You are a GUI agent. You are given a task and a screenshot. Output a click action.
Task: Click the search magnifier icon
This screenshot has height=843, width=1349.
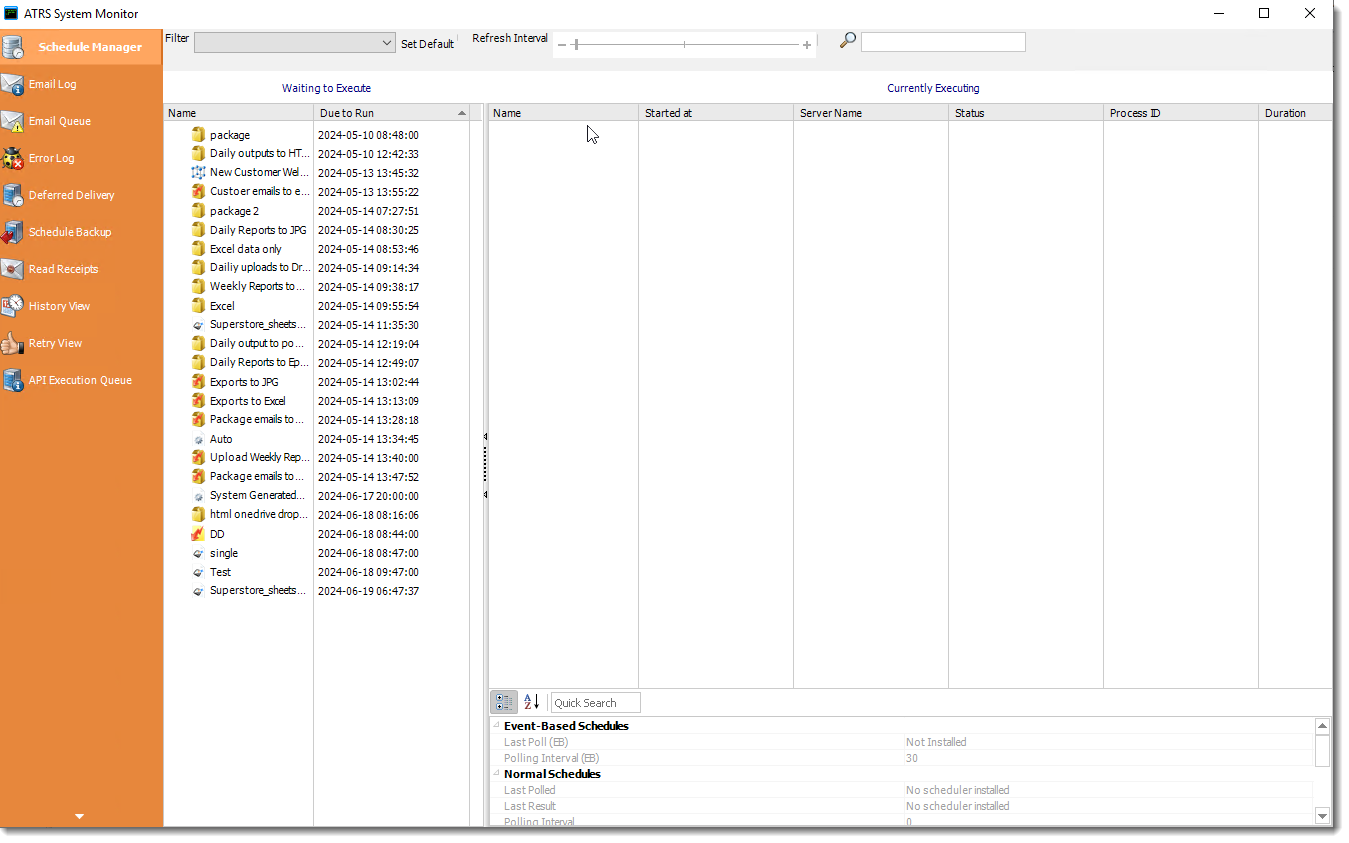click(x=847, y=41)
